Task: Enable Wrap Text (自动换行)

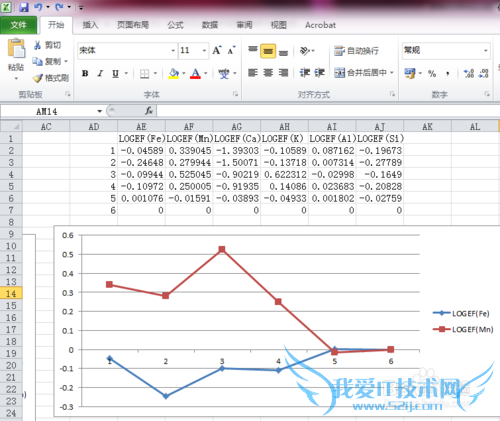Action: tap(356, 51)
